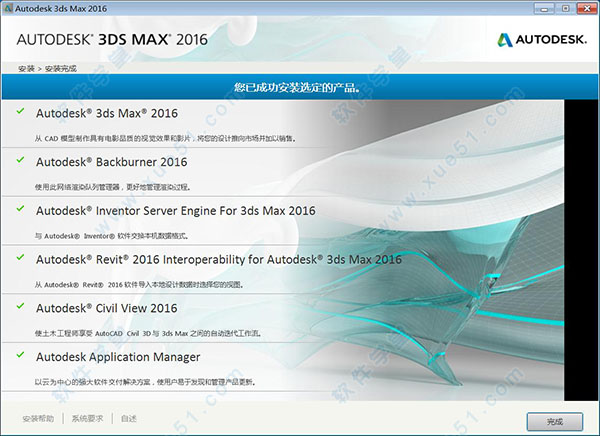Click the 安装 breadcrumb item

(x=26, y=67)
